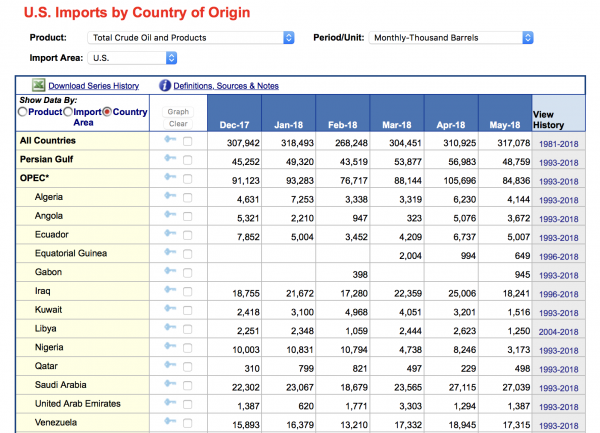Click the U.S. Imports by Country of Origin title

pos(137,12)
